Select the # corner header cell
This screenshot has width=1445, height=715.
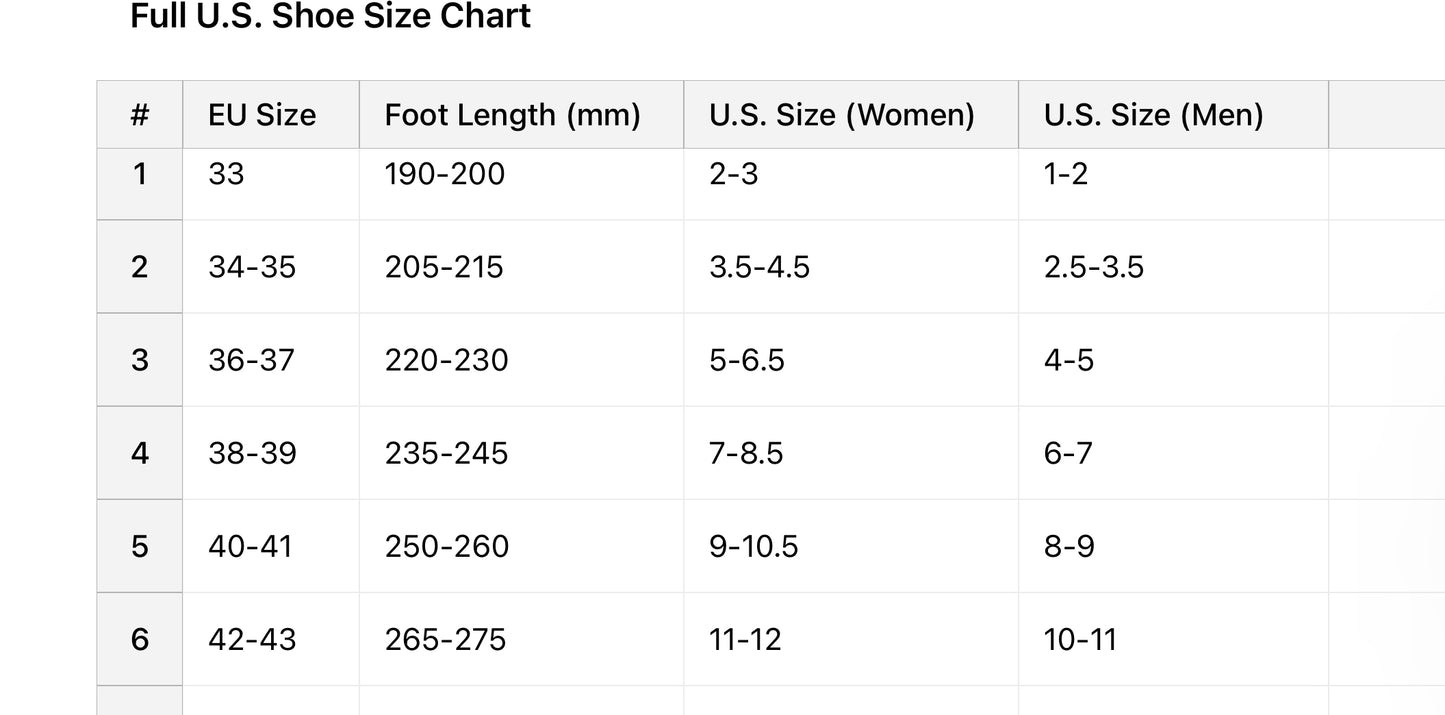140,115
